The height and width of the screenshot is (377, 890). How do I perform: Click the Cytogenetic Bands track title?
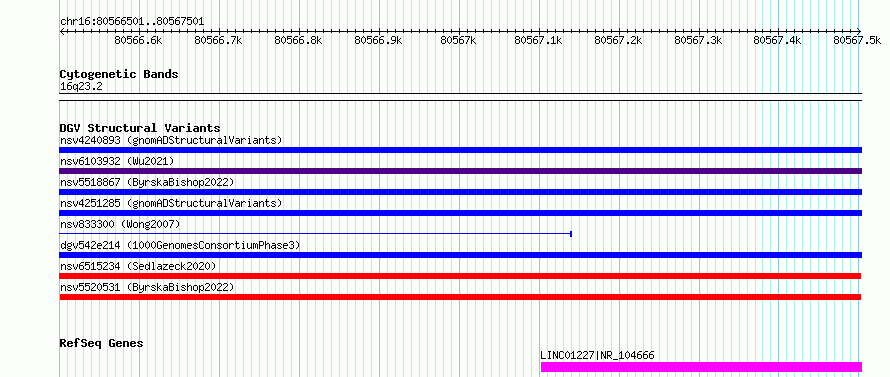tap(119, 74)
